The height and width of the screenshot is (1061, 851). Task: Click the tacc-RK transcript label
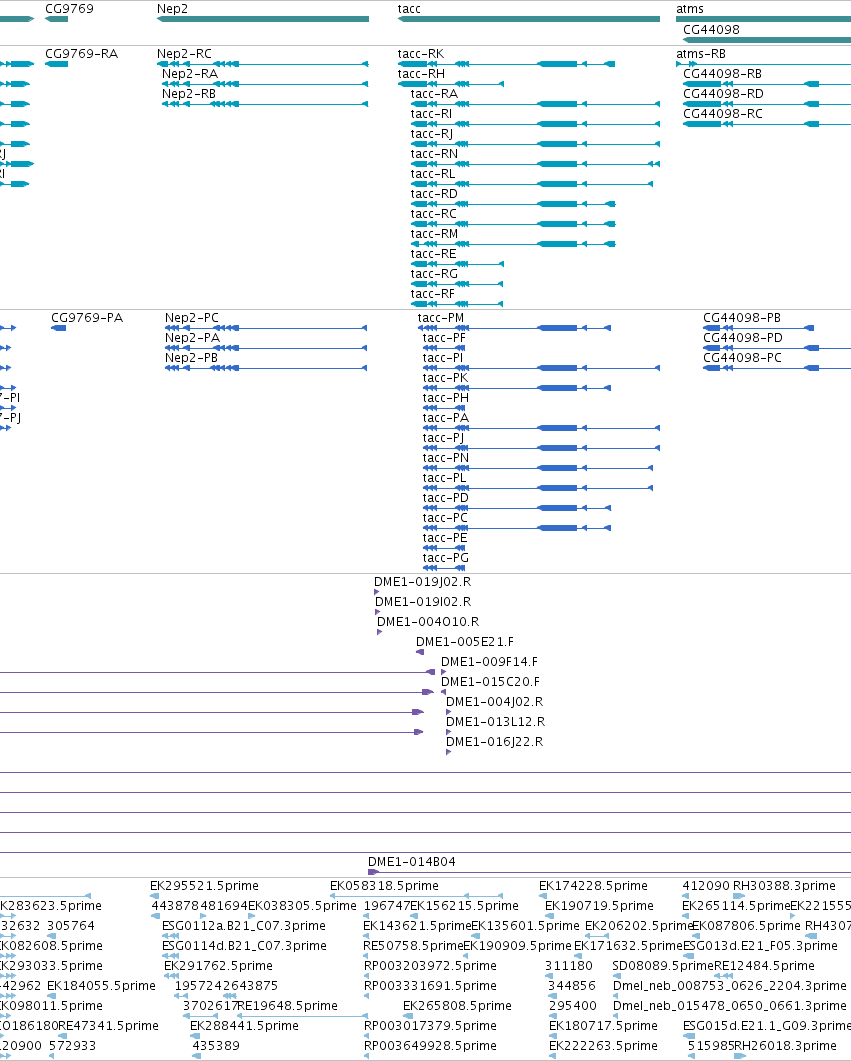tap(421, 53)
